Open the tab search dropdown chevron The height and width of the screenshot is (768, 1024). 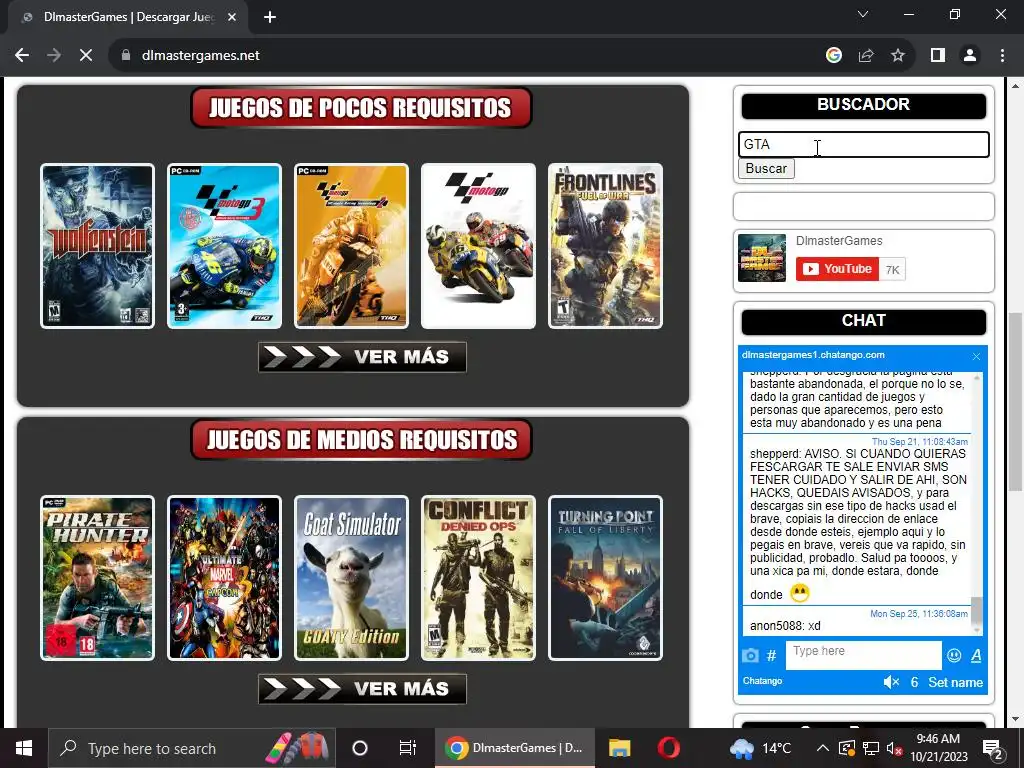click(863, 14)
